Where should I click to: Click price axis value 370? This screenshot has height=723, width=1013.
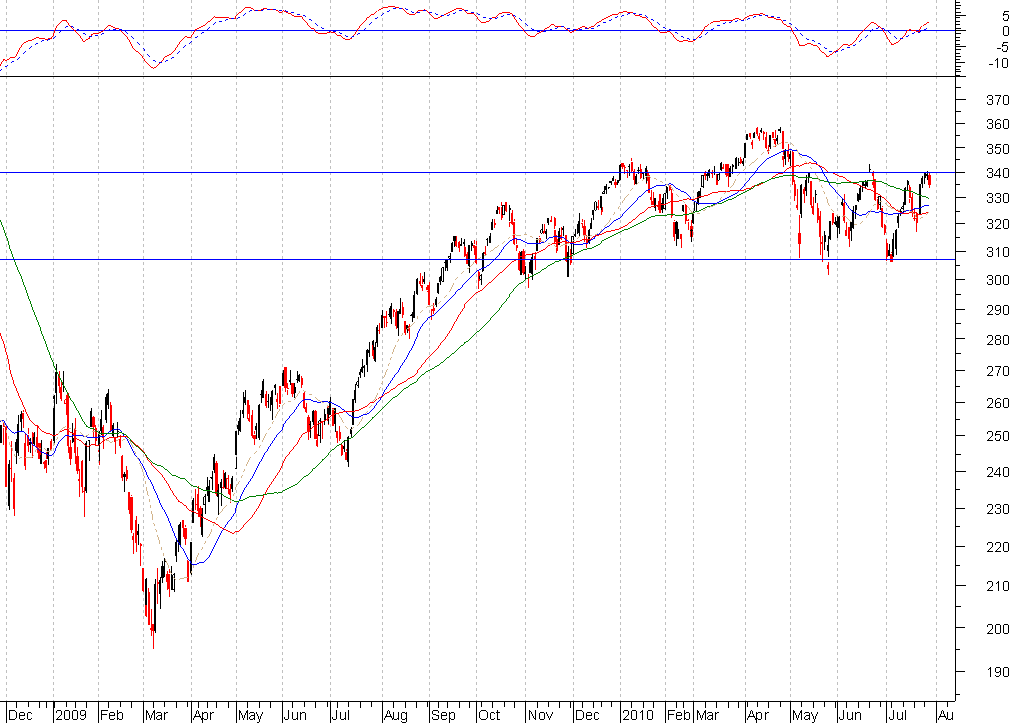(997, 100)
